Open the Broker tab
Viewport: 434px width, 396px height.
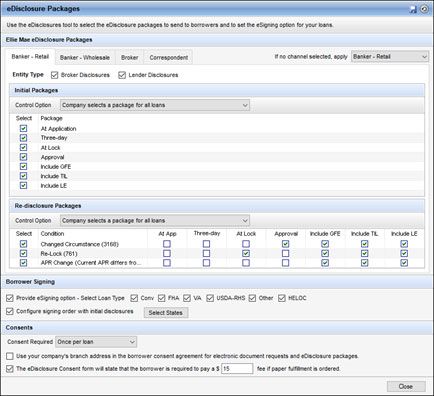point(129,57)
